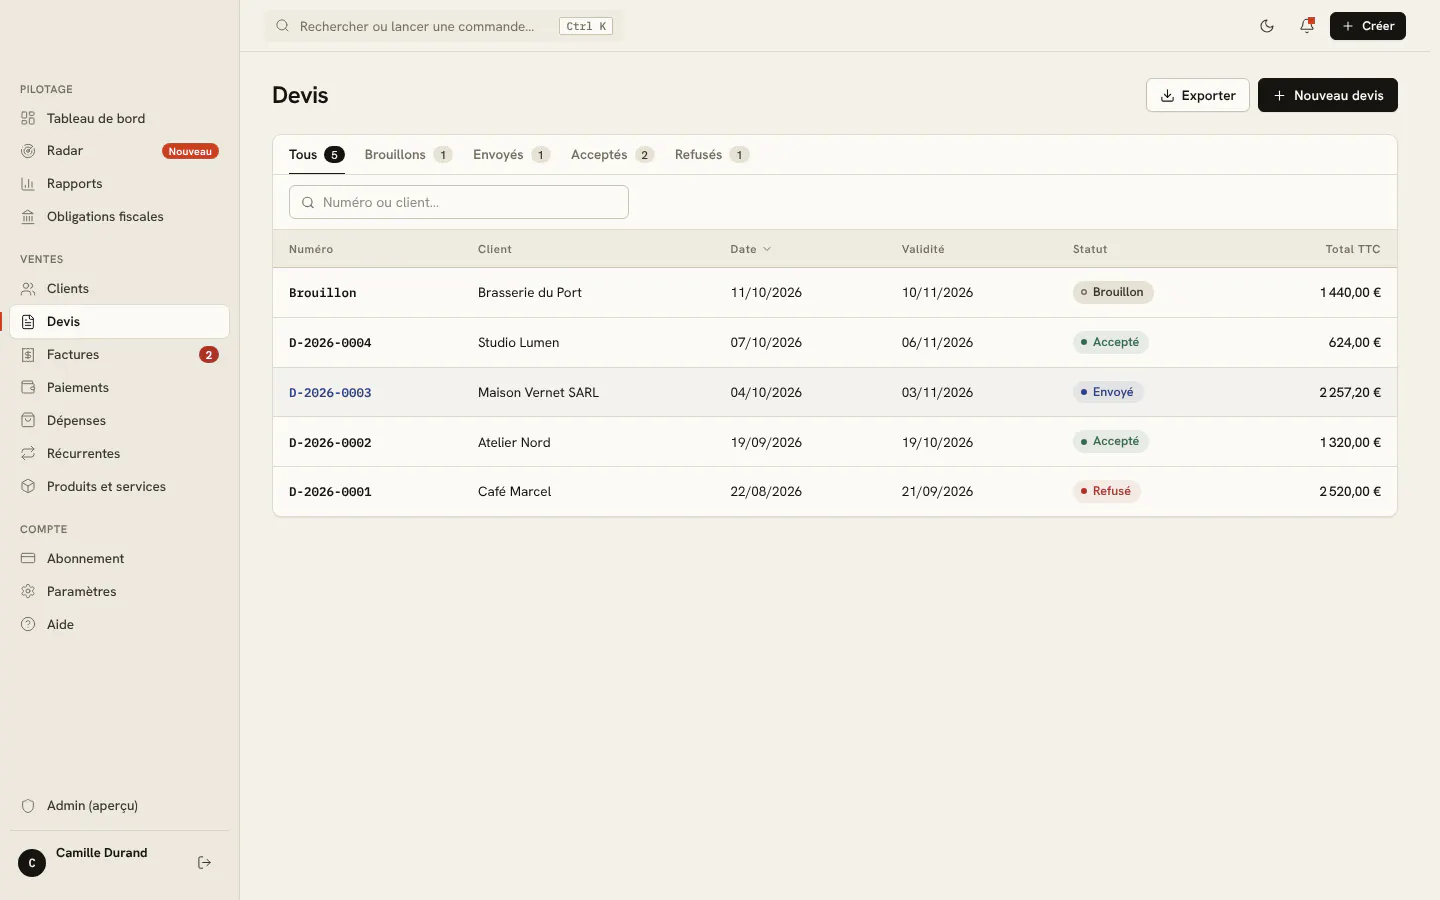The image size is (1440, 900).
Task: Switch to the Refusés tab
Action: 711,155
